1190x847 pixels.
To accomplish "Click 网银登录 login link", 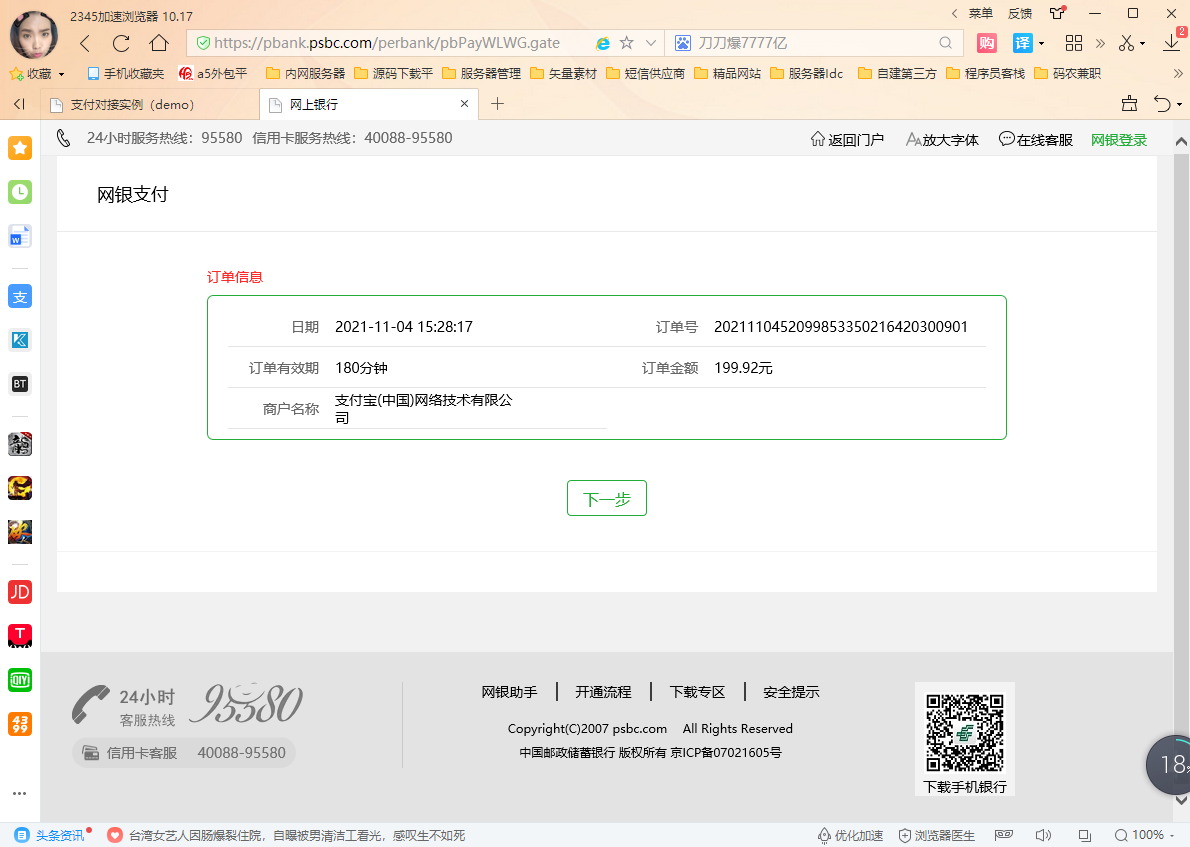I will pos(1119,140).
